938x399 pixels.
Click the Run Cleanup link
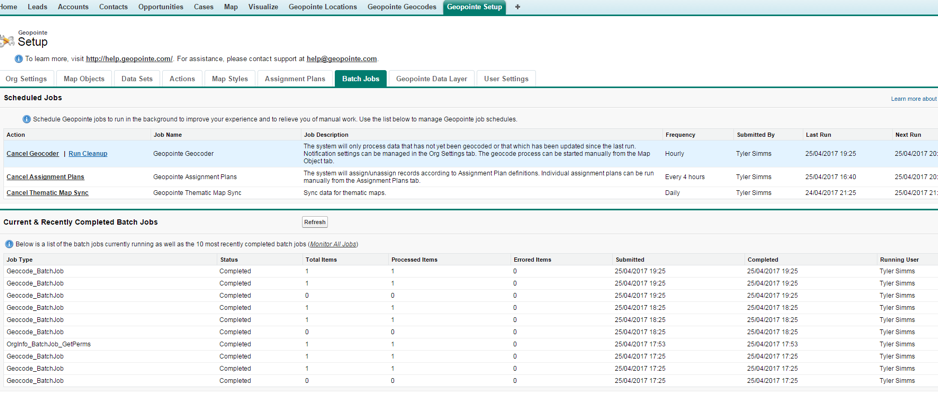88,154
